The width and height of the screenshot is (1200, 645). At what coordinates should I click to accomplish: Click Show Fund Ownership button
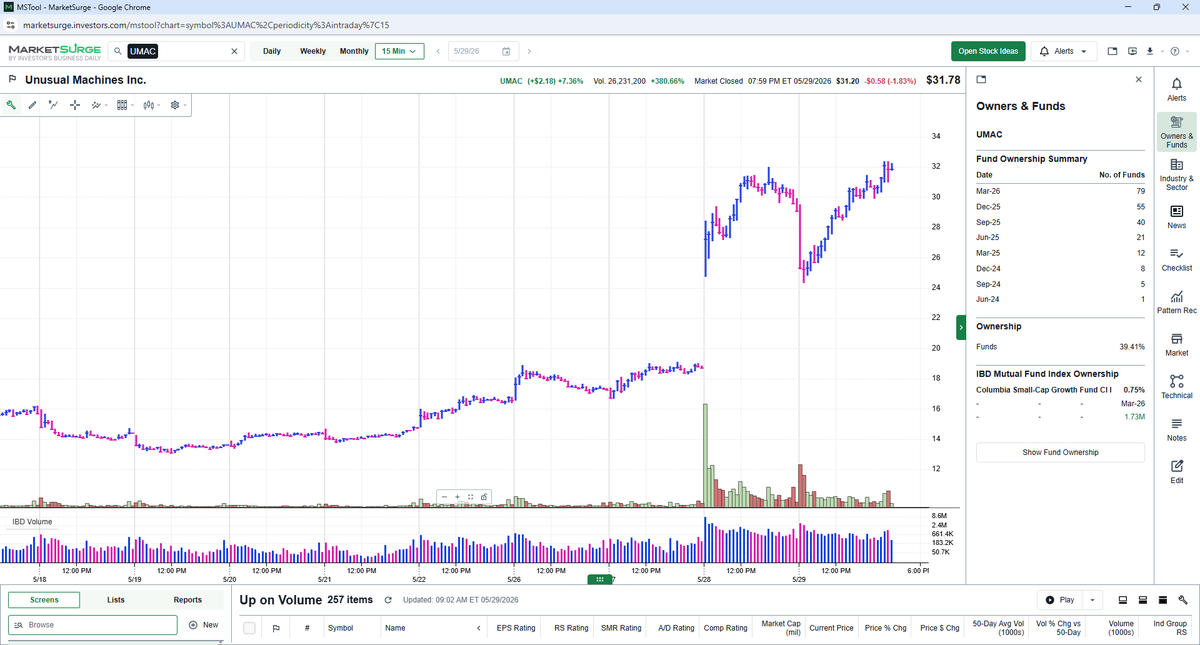(1060, 452)
